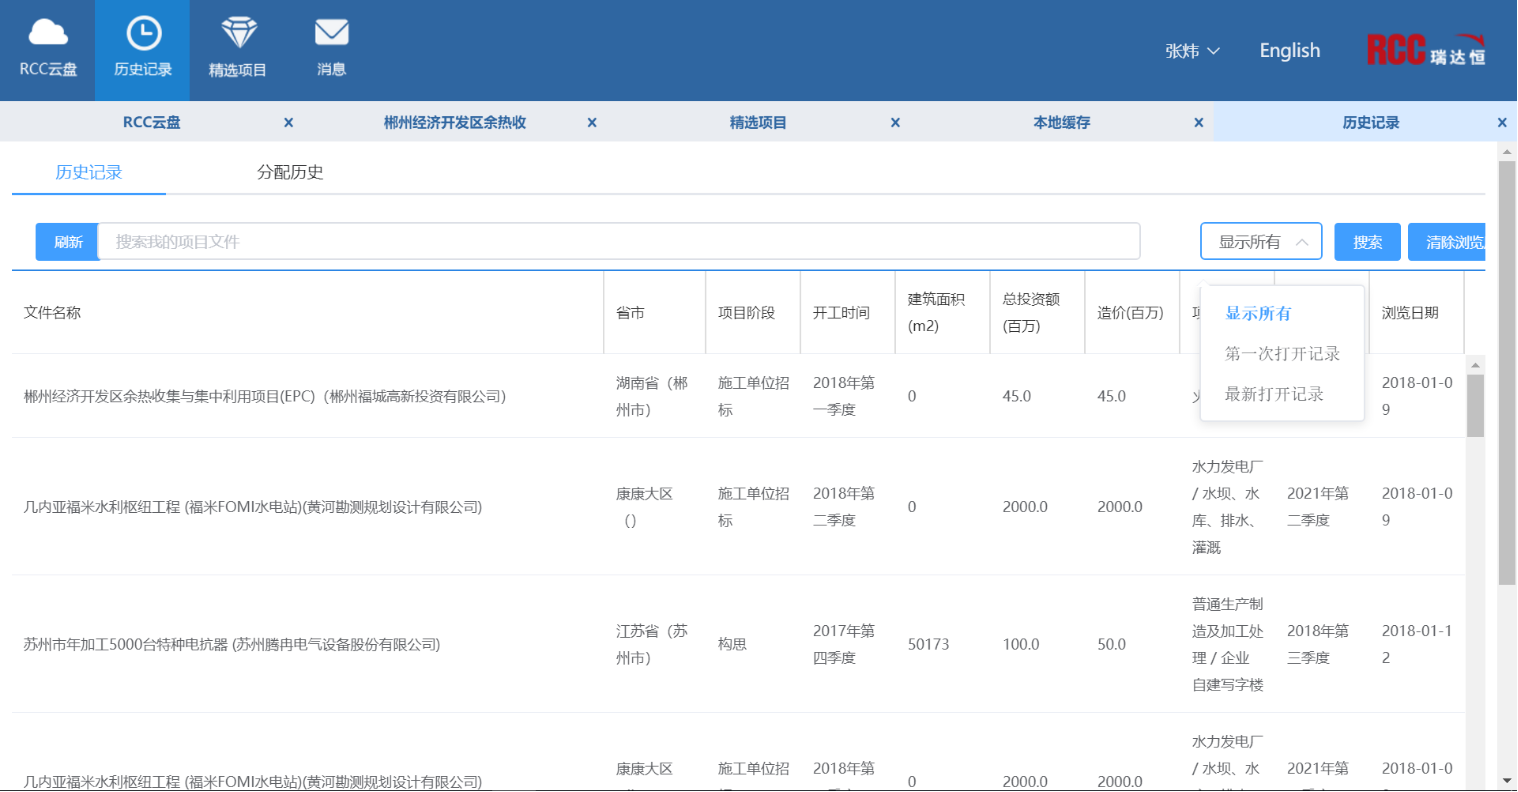Image resolution: width=1518 pixels, height=792 pixels.
Task: Close the 郴州经济开发区余热收 page tab
Action: pos(592,122)
